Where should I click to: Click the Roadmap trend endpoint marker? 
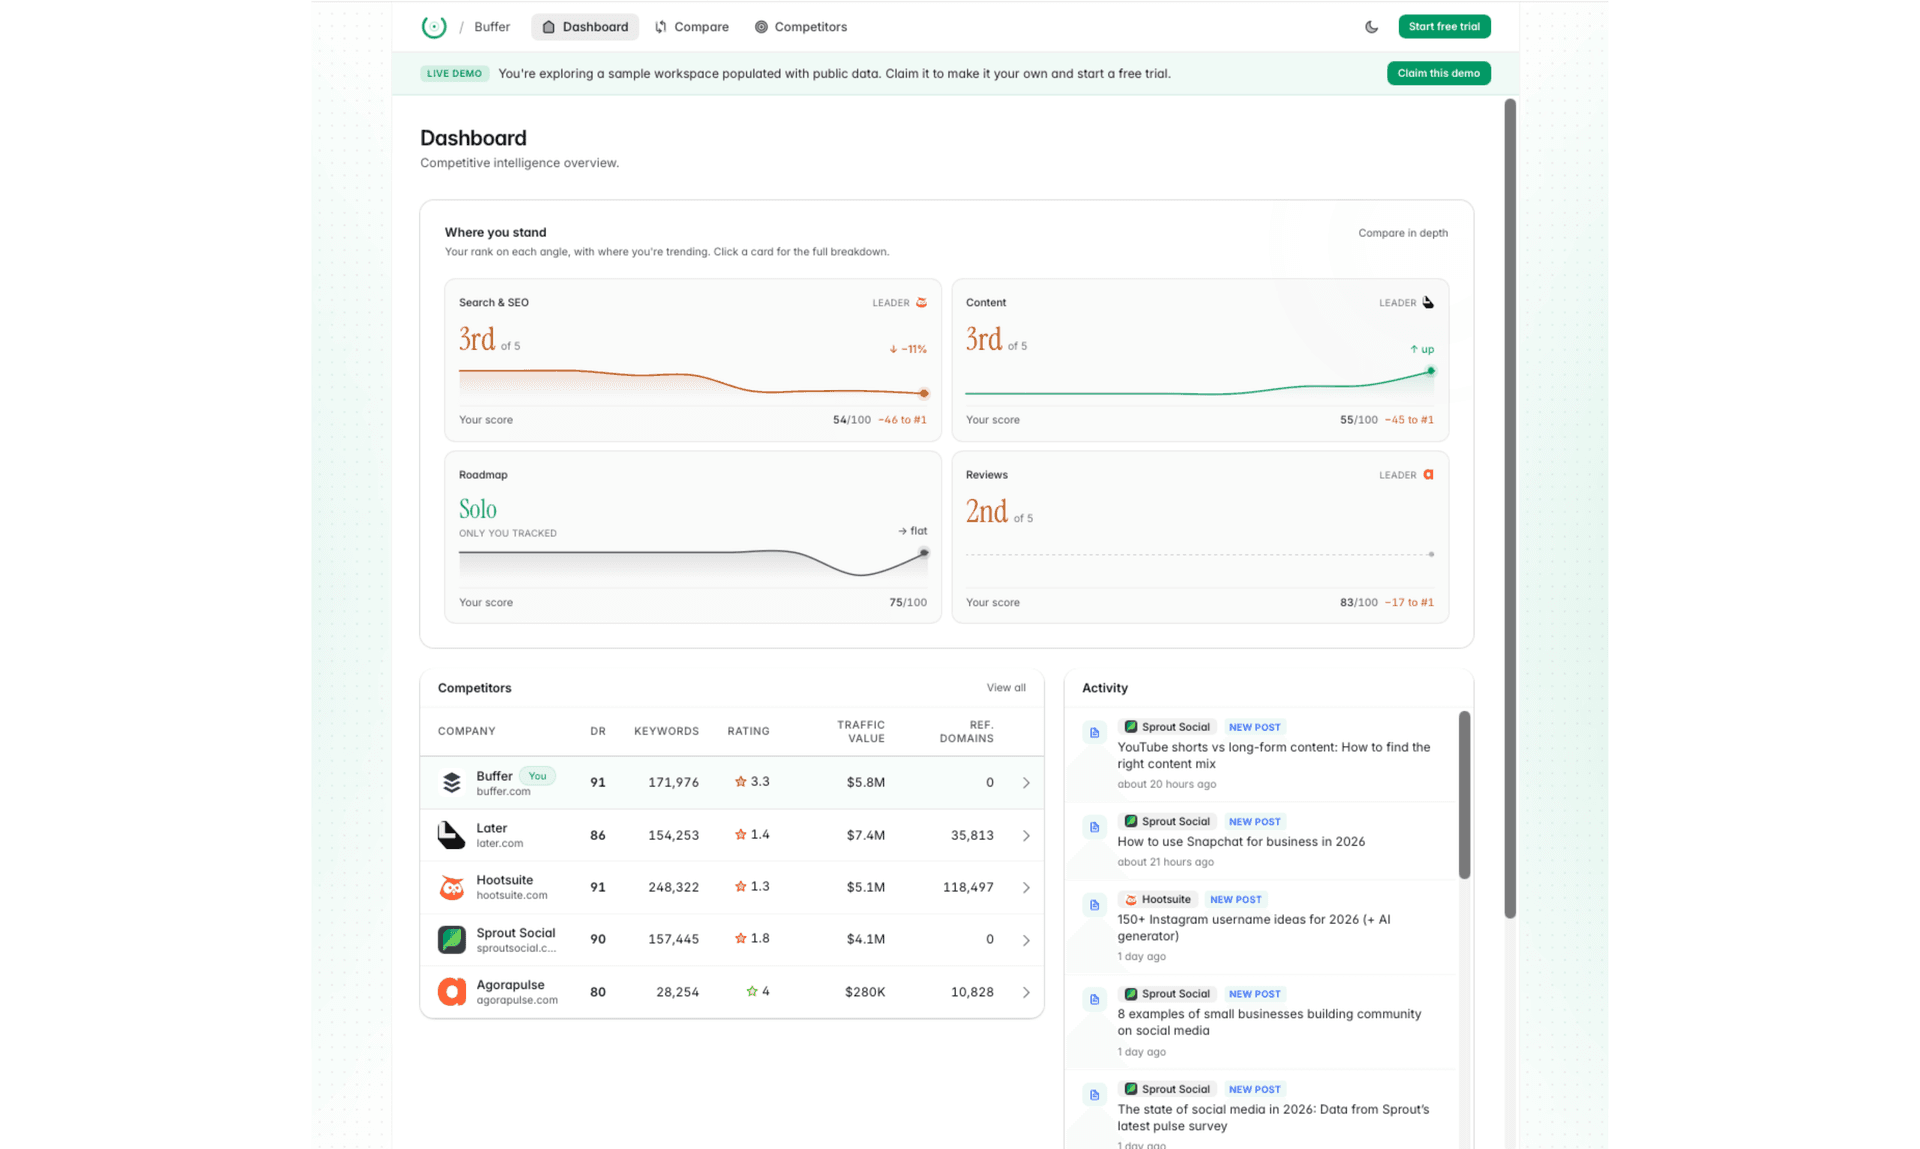pyautogui.click(x=924, y=553)
